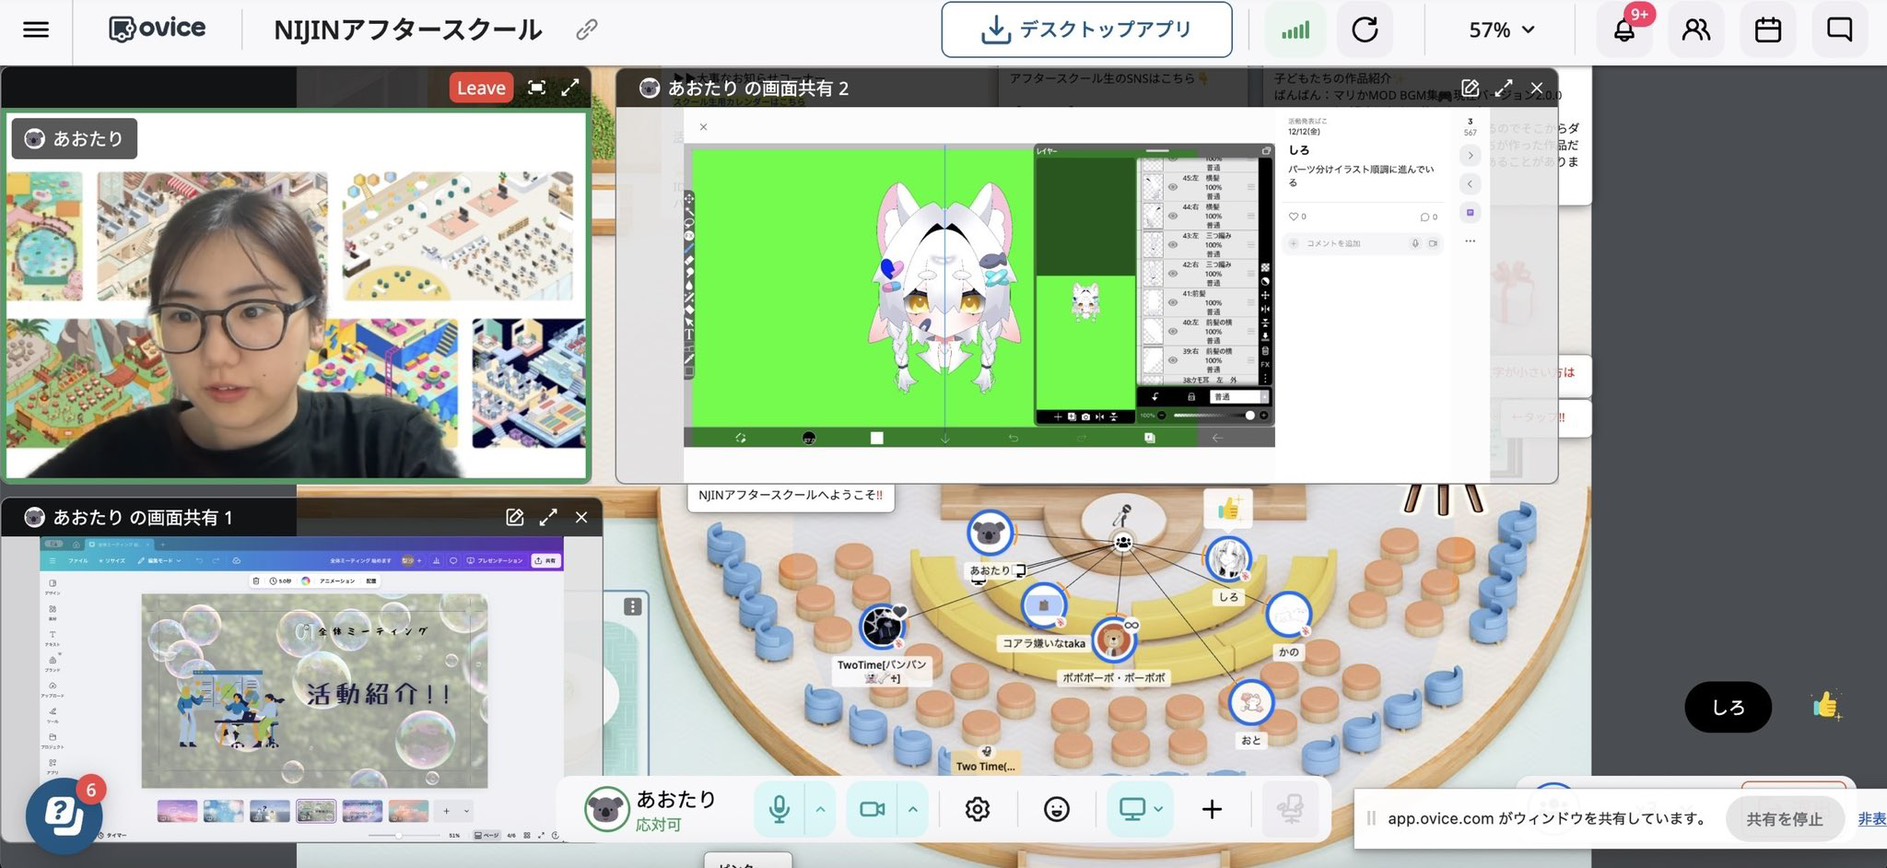
Task: Click the away-from-desk chair icon
Action: [x=1290, y=809]
